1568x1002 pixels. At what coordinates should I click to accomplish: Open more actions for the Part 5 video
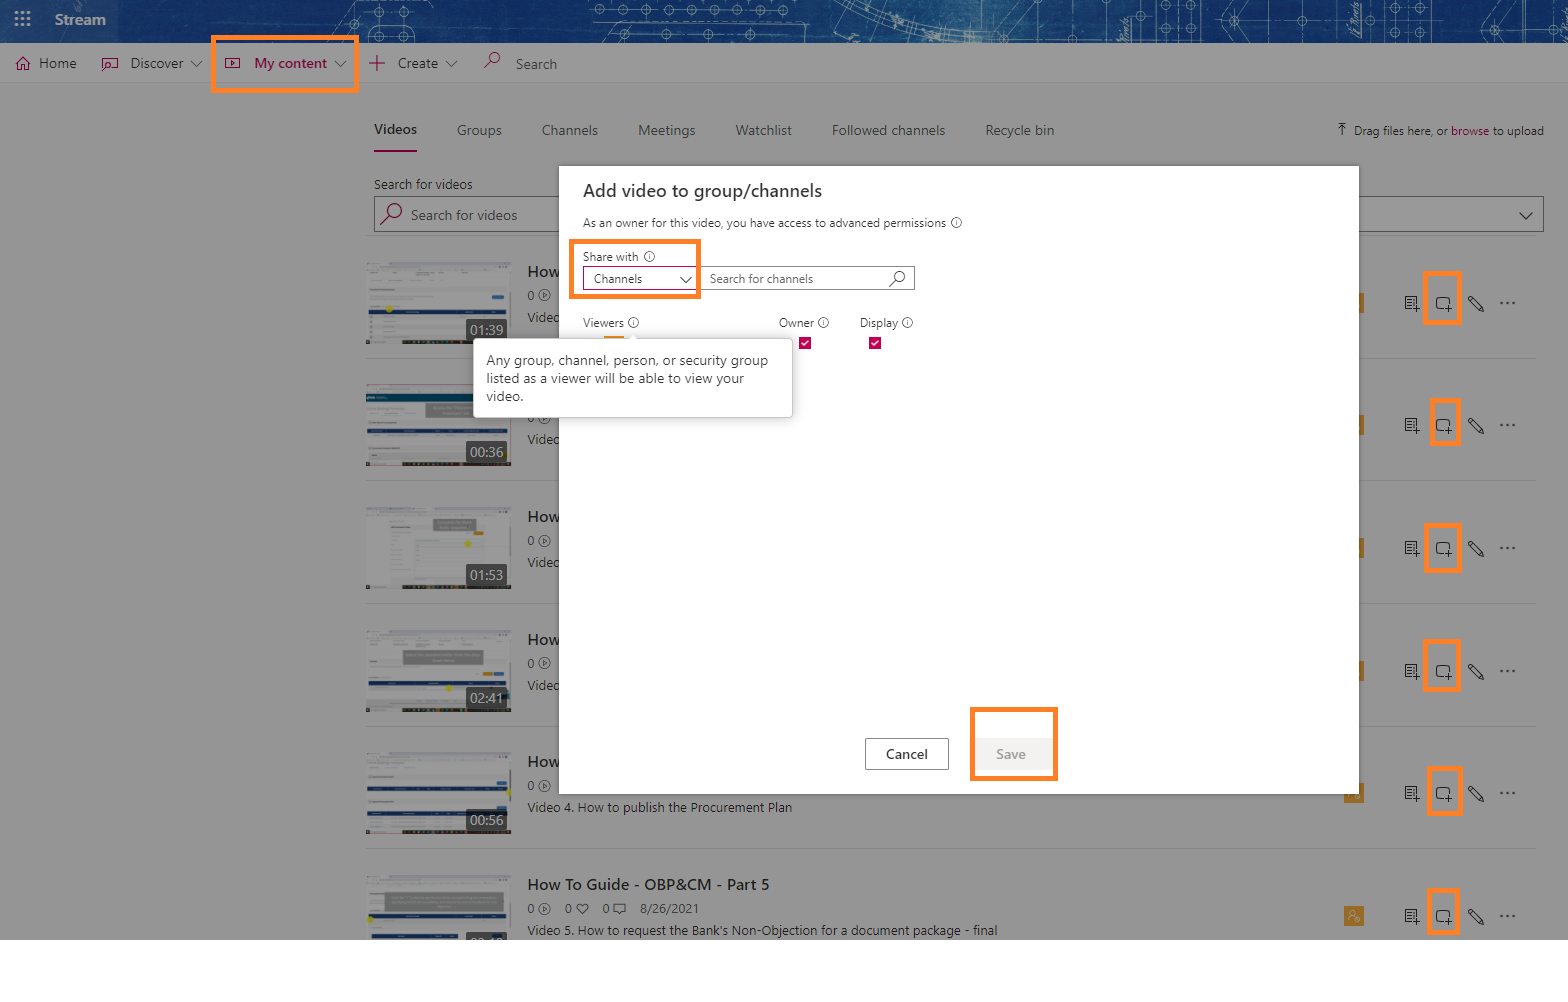pyautogui.click(x=1508, y=916)
